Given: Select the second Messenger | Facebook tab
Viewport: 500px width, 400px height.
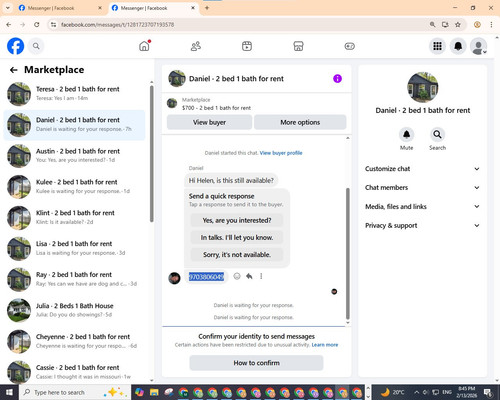Looking at the screenshot, I should click(x=153, y=8).
